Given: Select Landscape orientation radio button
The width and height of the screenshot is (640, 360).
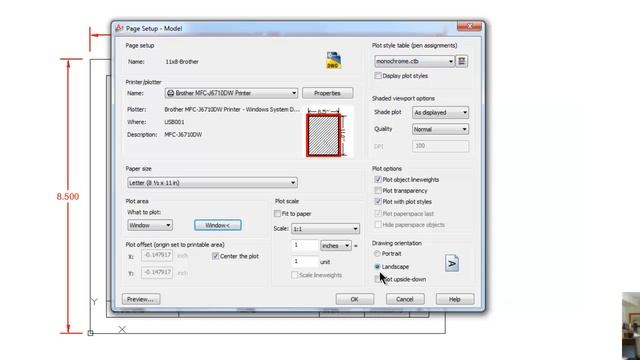Looking at the screenshot, I should pos(377,267).
